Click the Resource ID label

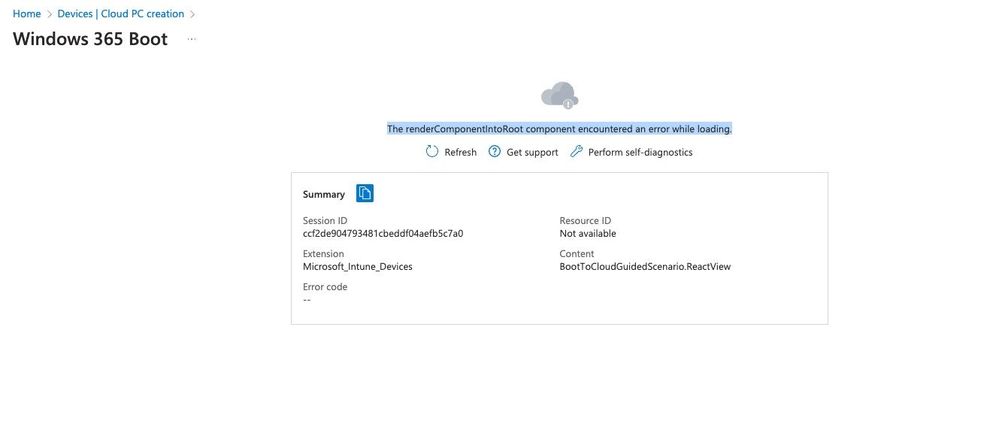[585, 221]
